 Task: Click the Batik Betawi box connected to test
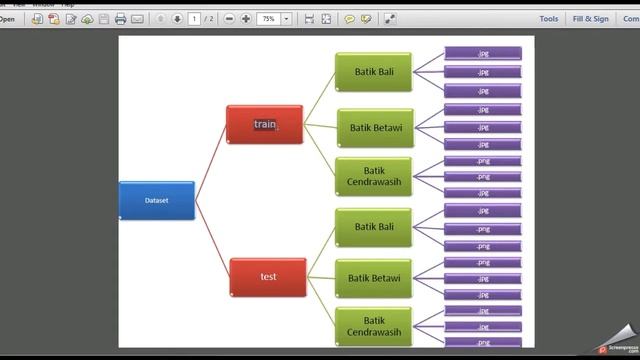[x=374, y=278]
